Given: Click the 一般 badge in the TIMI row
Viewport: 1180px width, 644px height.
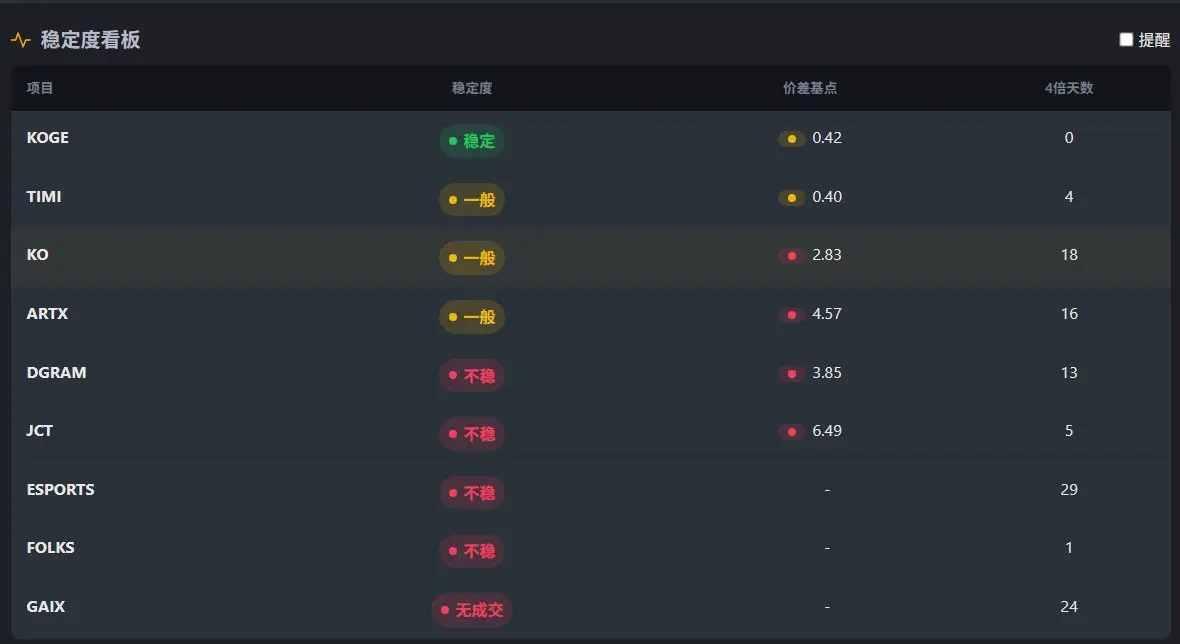Looking at the screenshot, I should click(x=472, y=199).
